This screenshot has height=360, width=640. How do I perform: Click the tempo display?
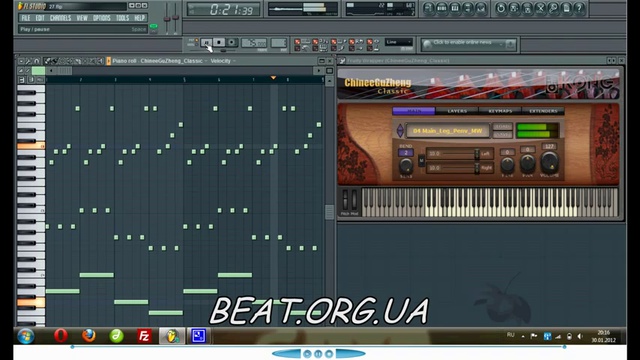click(x=254, y=42)
